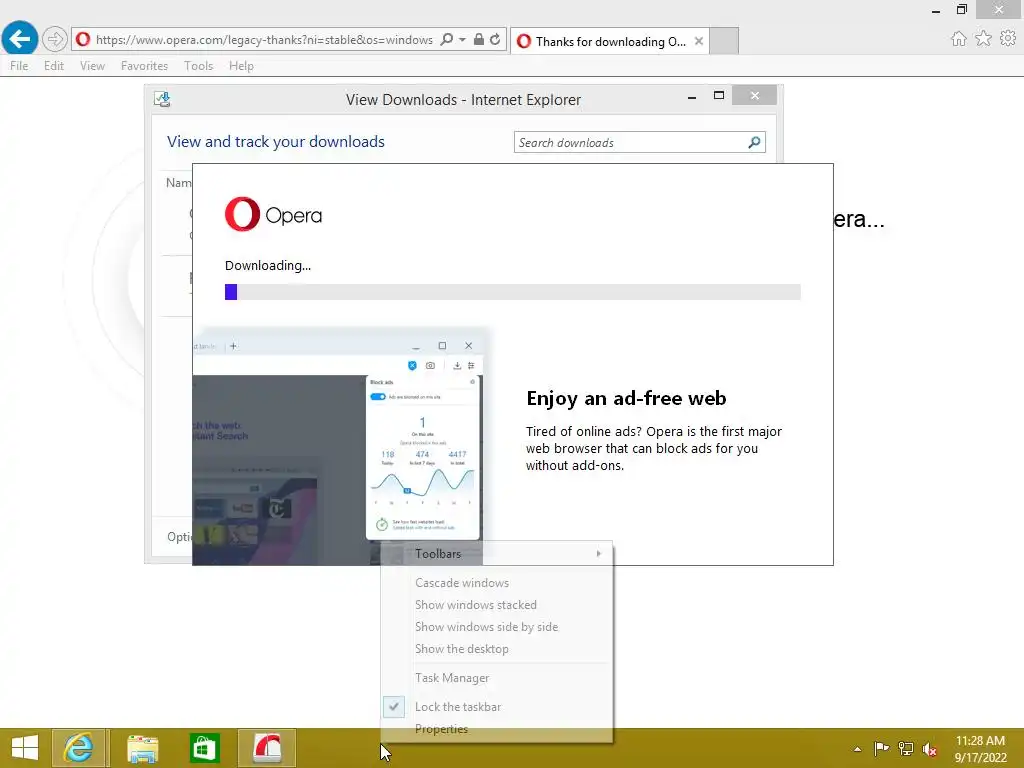This screenshot has height=768, width=1024.
Task: Maximize the View Downloads window
Action: click(x=718, y=95)
